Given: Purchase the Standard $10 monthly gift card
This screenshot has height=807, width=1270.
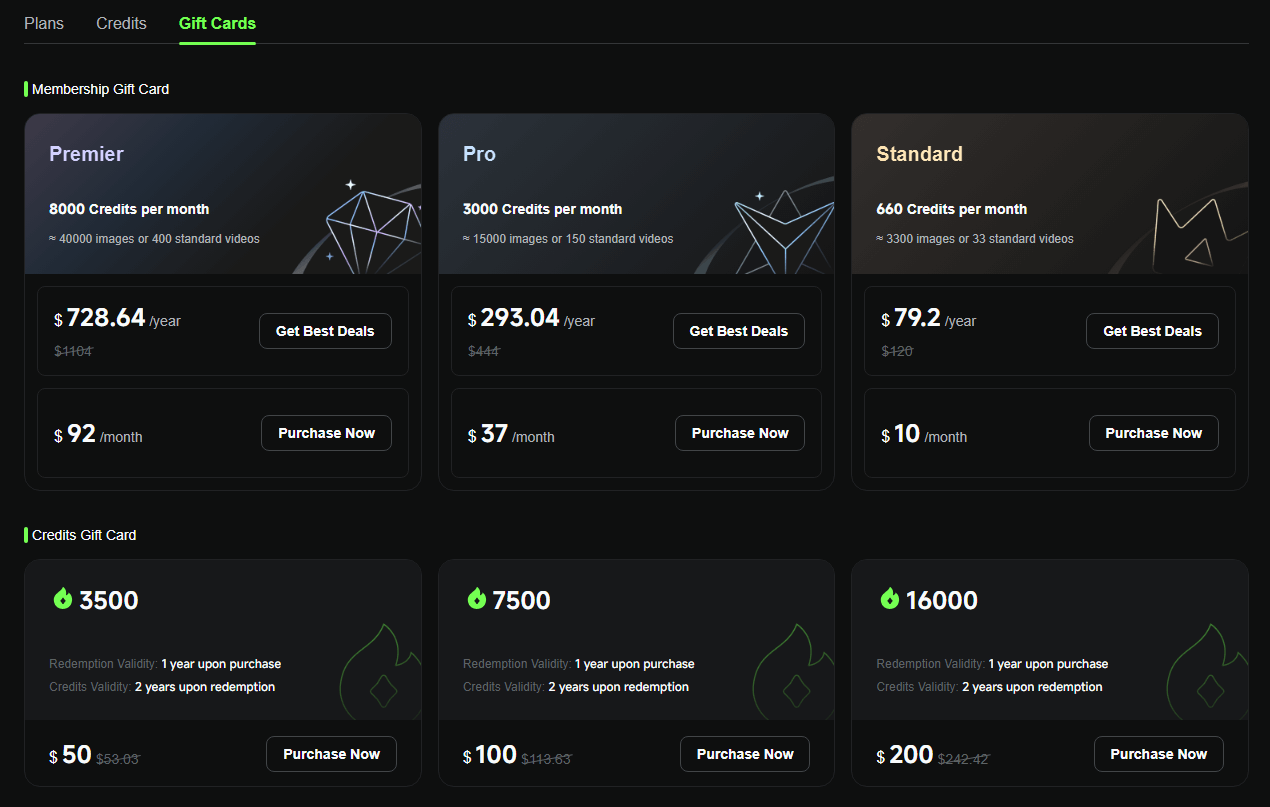Looking at the screenshot, I should (1153, 433).
